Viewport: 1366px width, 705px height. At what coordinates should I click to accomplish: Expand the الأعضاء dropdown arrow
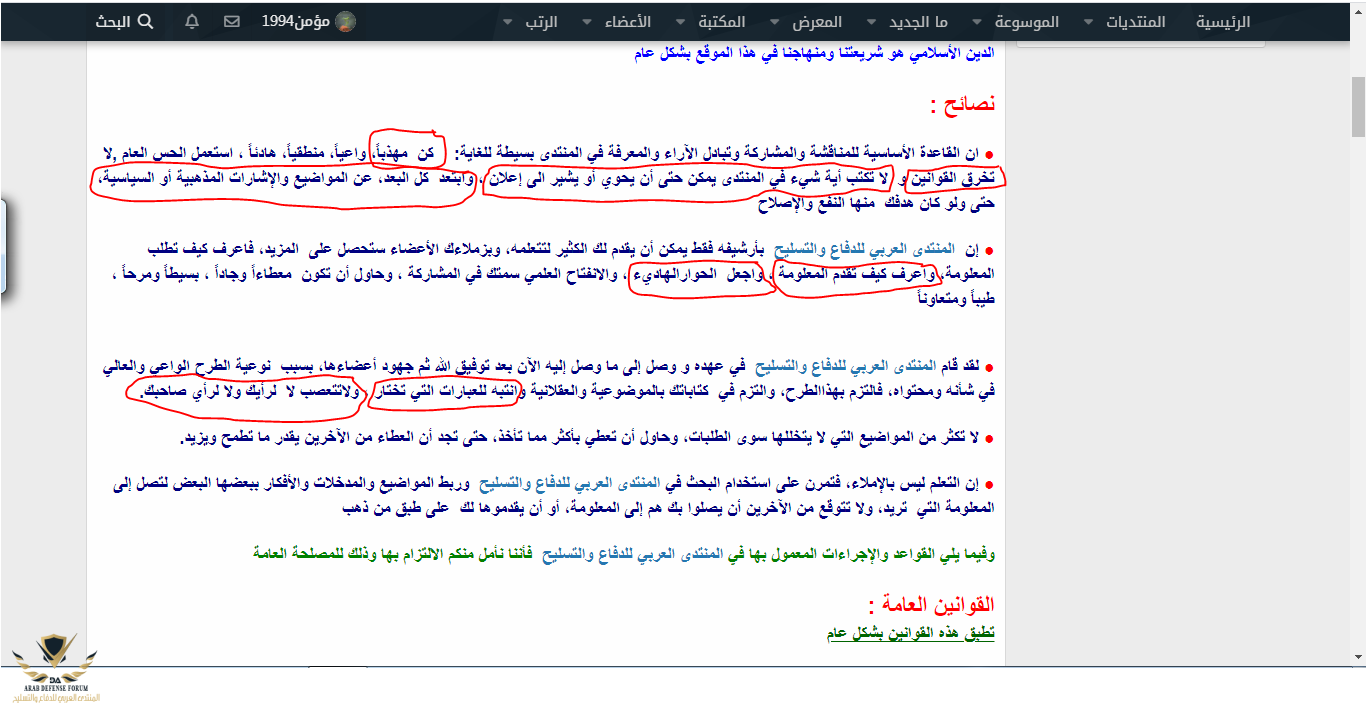pos(585,22)
